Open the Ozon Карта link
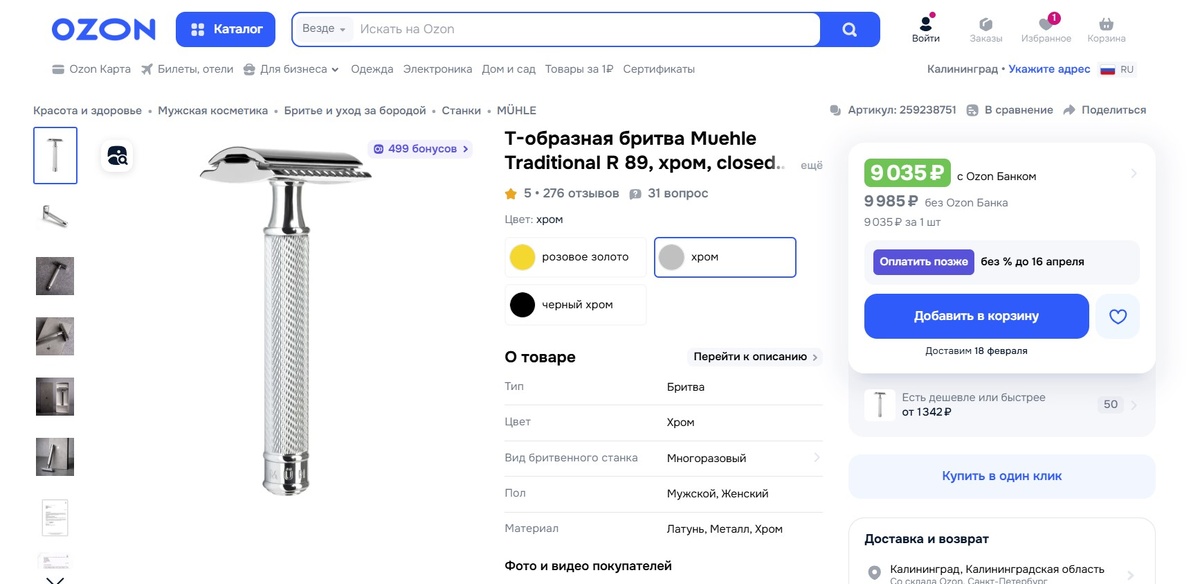The width and height of the screenshot is (1200, 584). [x=91, y=69]
